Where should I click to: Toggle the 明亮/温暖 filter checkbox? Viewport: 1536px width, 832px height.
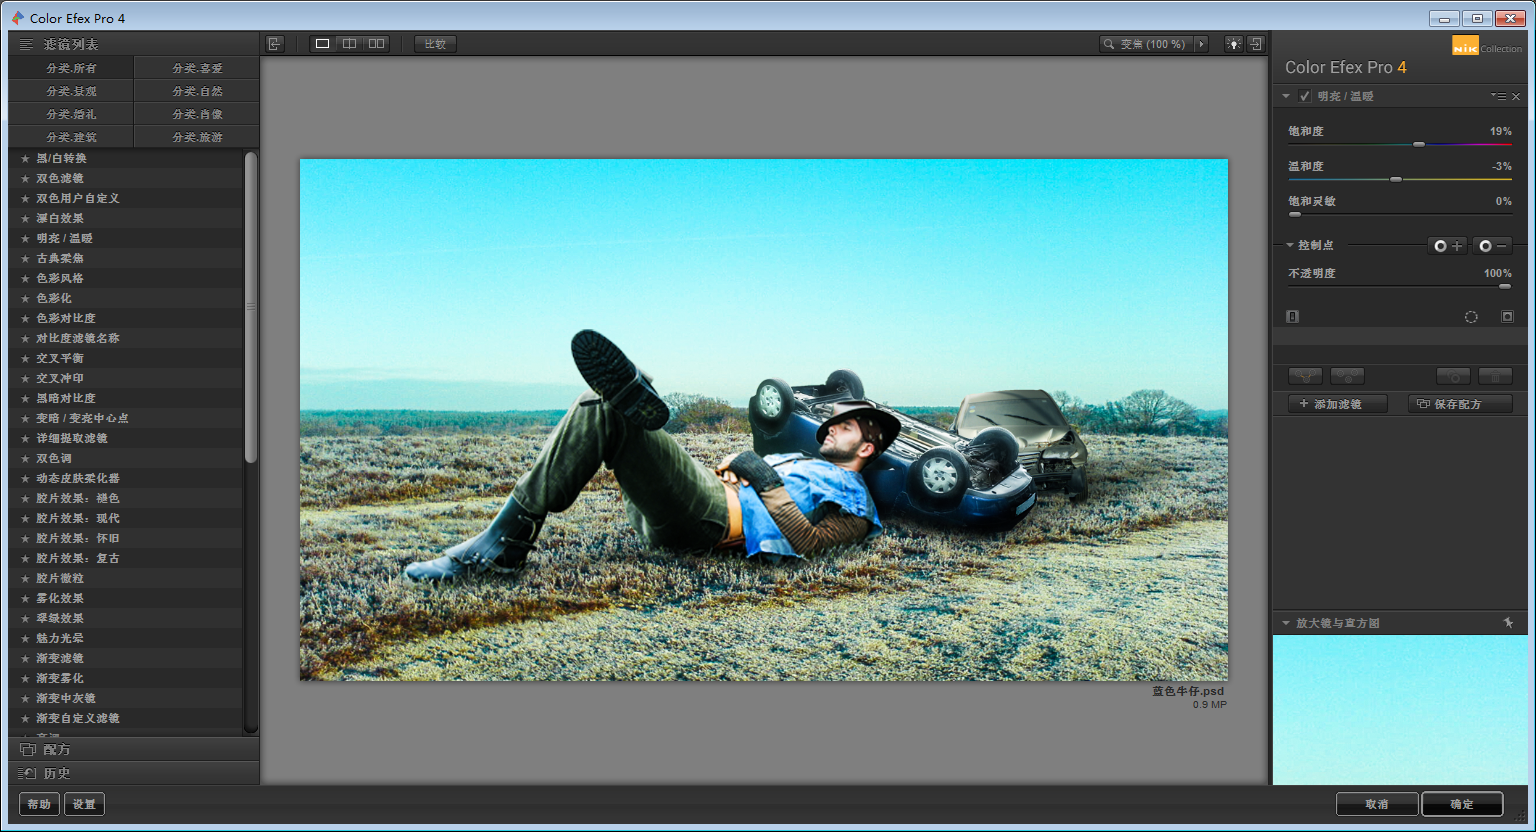[x=1304, y=96]
